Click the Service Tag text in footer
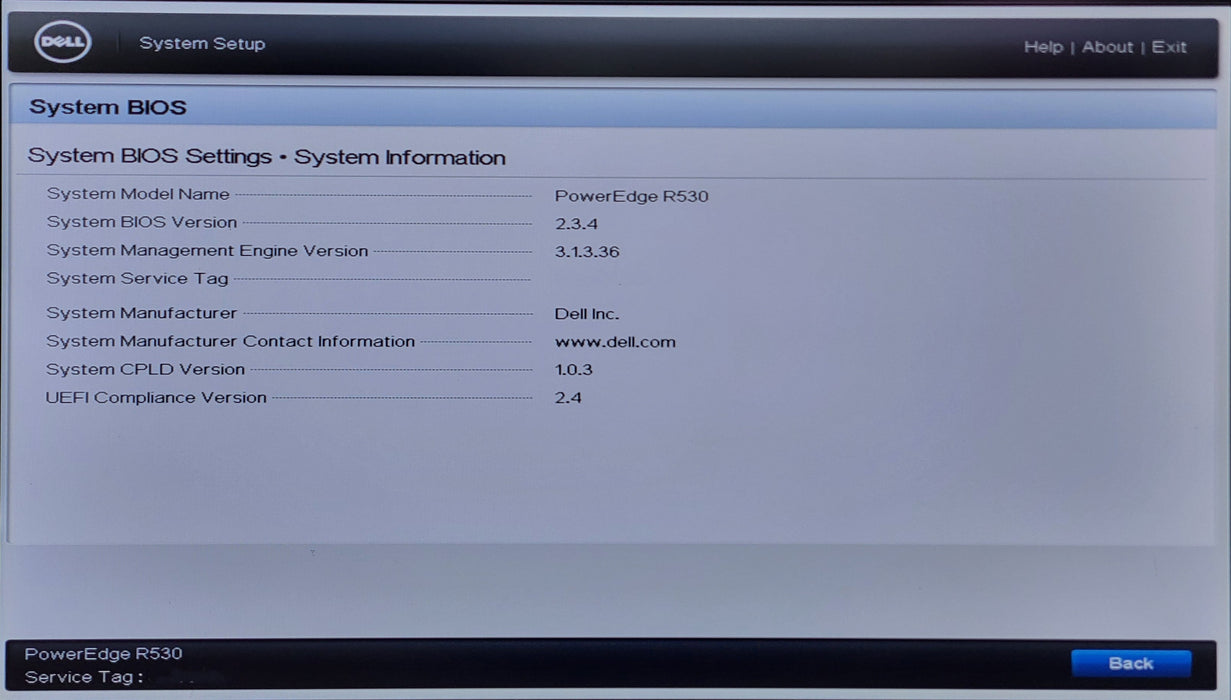This screenshot has height=700, width=1231. pyautogui.click(x=84, y=677)
